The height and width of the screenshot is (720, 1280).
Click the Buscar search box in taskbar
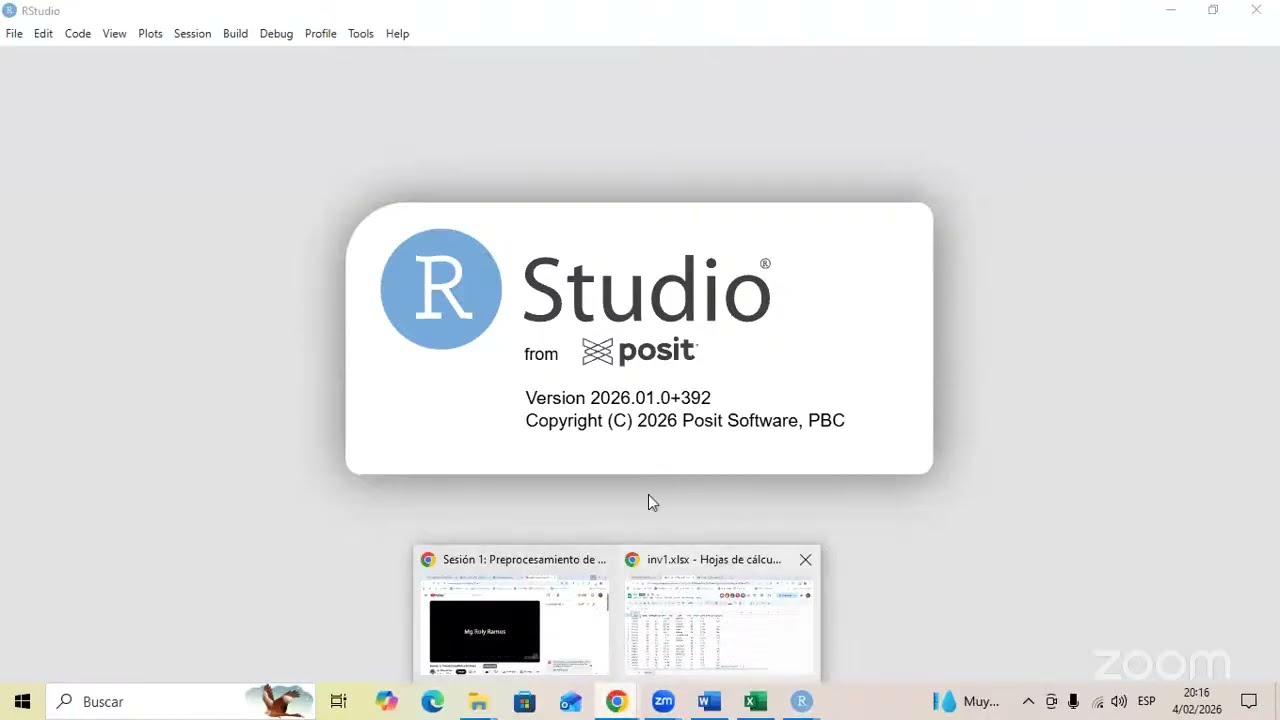point(180,701)
